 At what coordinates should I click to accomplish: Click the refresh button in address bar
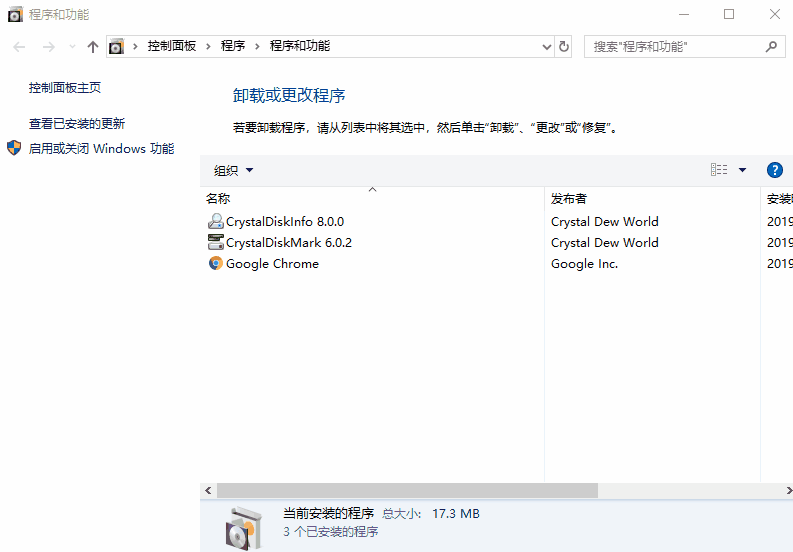click(x=563, y=47)
